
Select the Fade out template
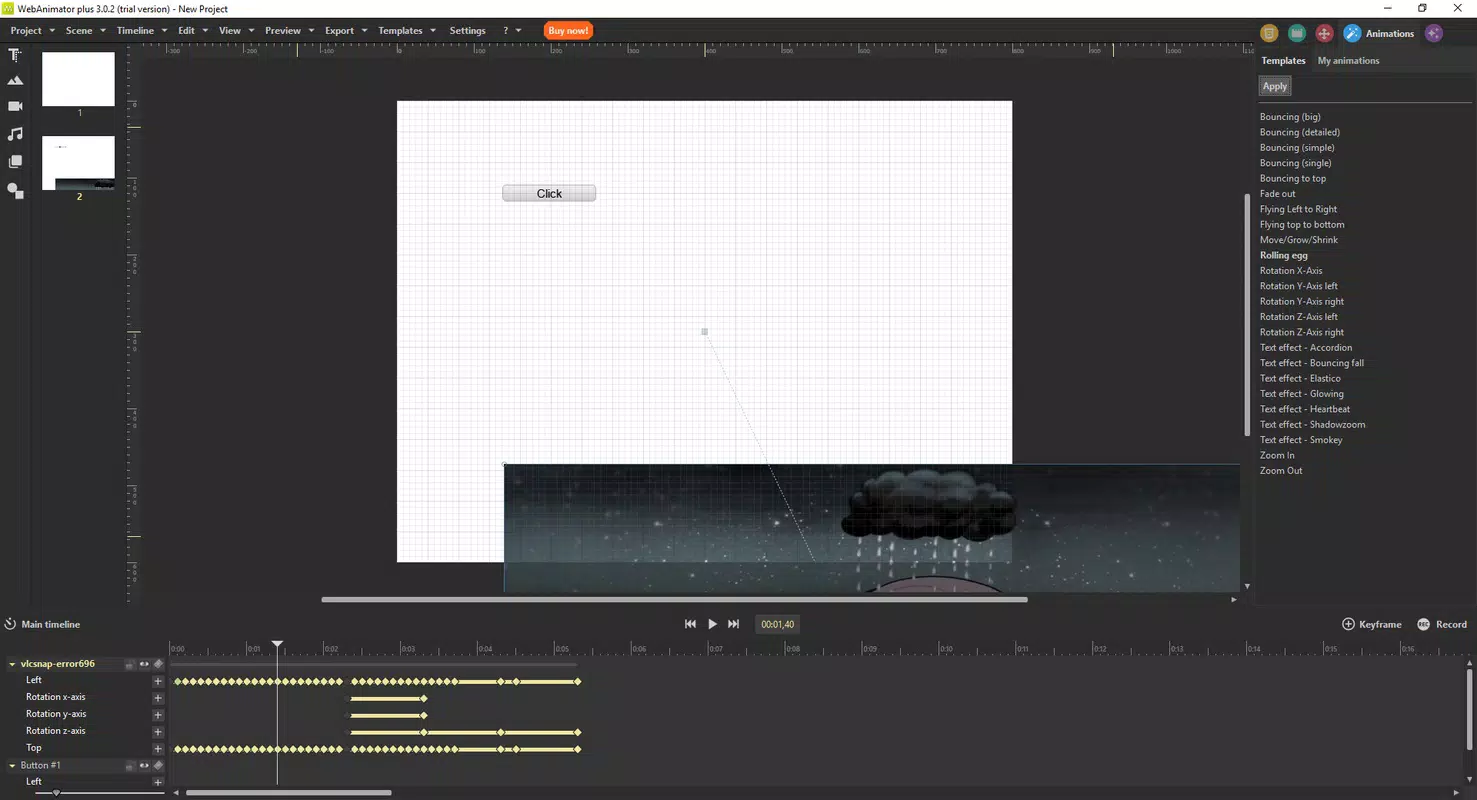(1277, 194)
